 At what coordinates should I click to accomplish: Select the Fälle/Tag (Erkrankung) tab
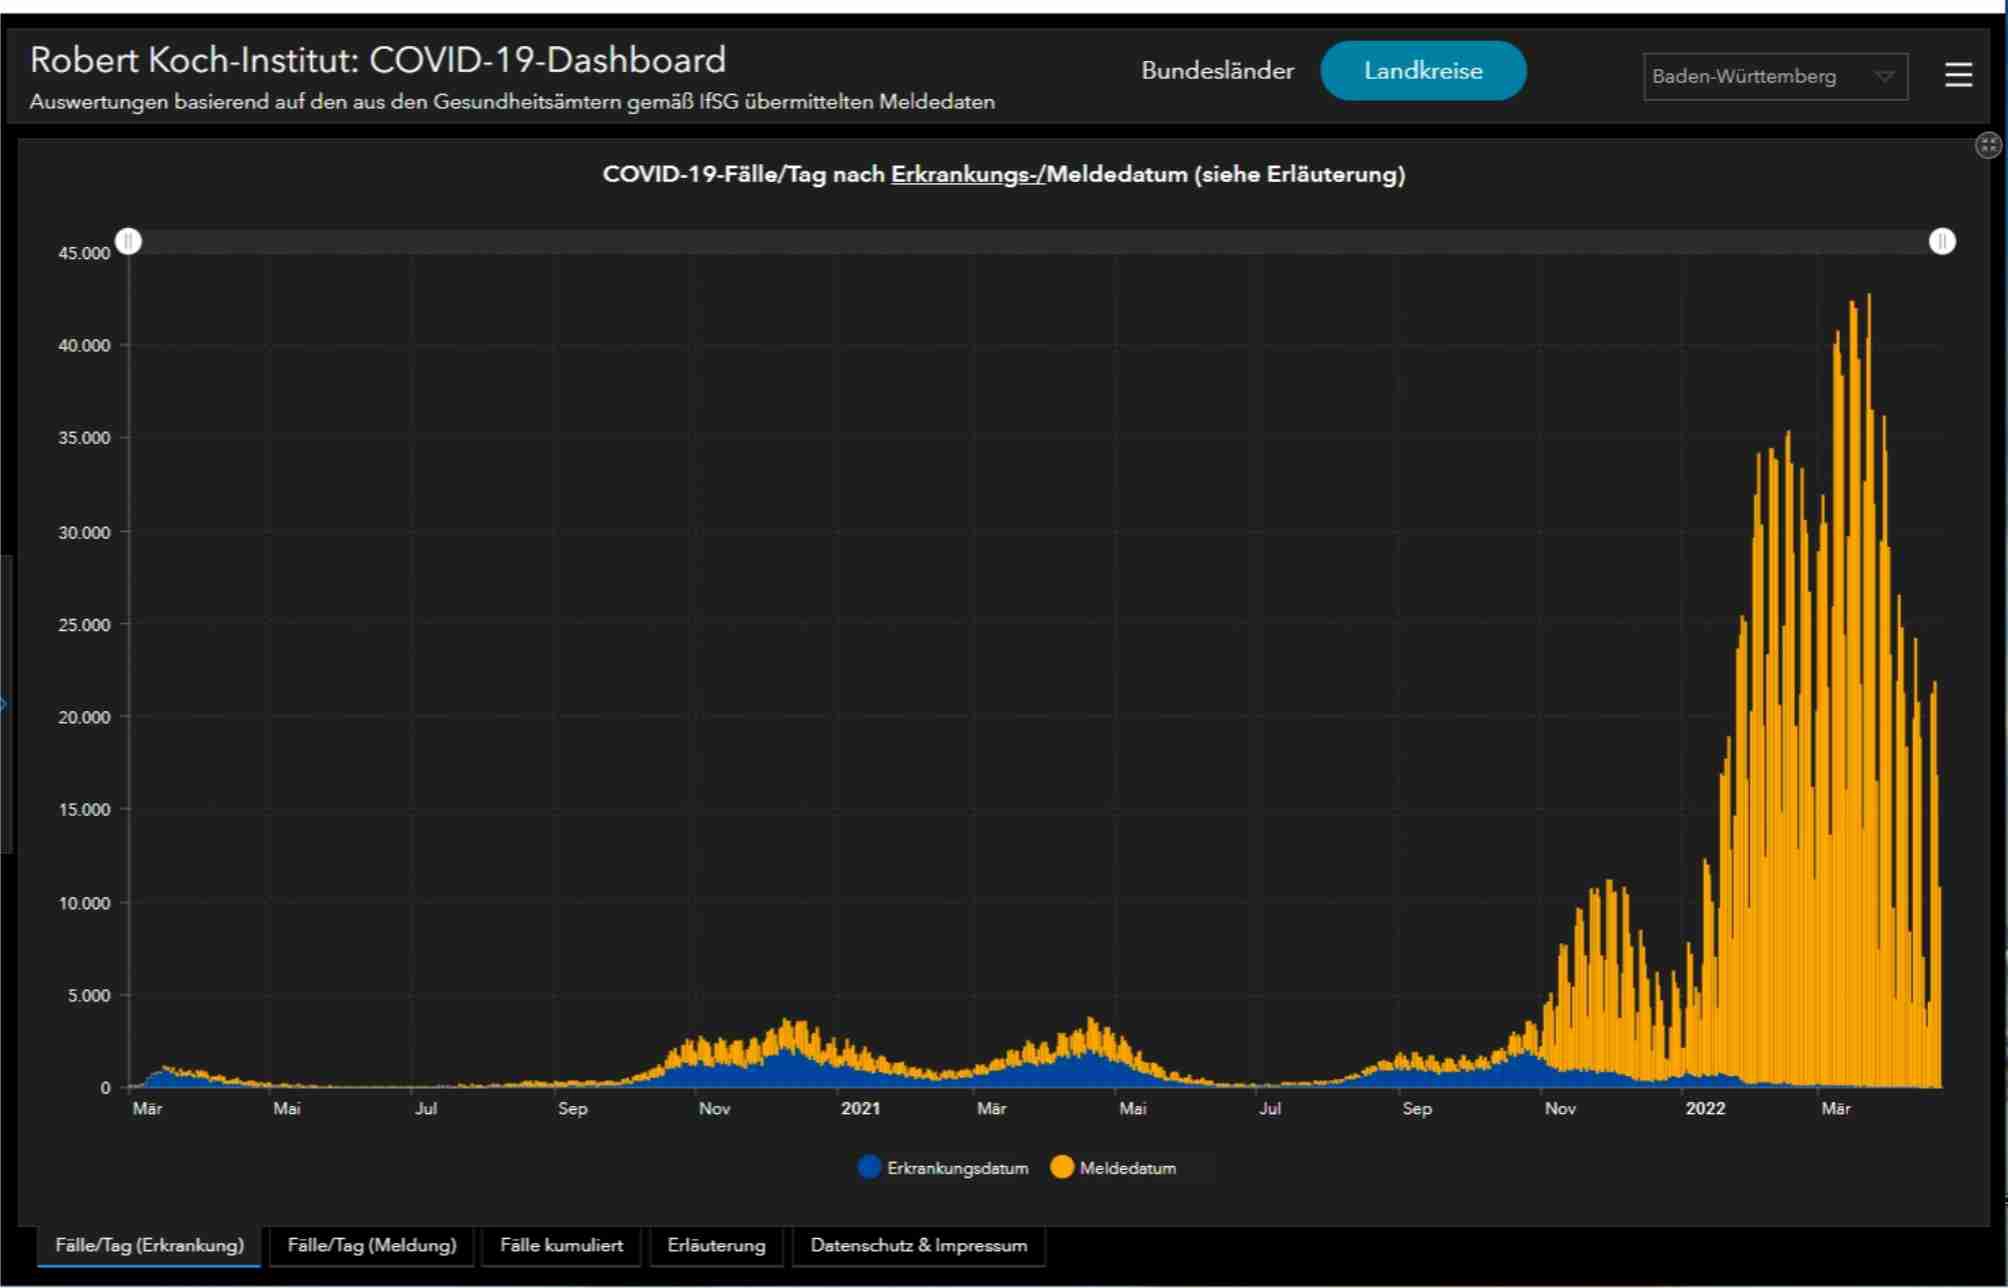tap(149, 1245)
